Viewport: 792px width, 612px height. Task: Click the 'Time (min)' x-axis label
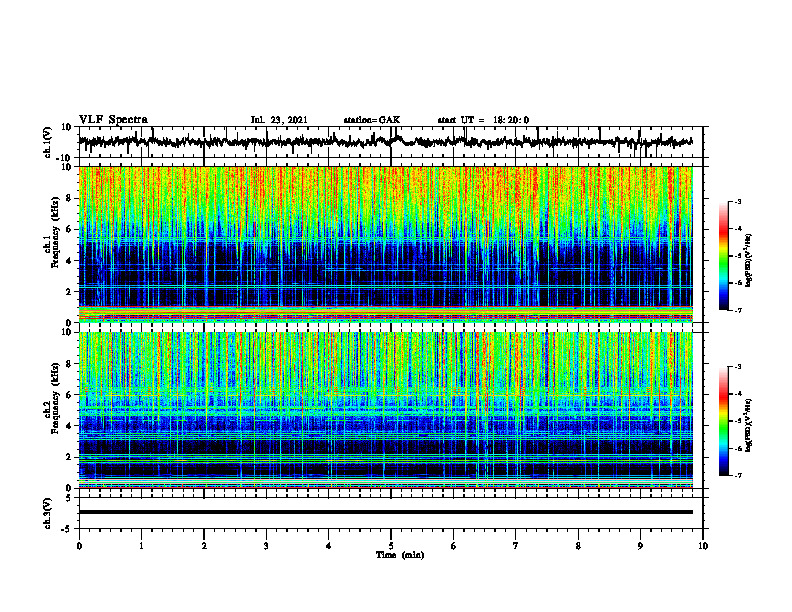click(x=400, y=555)
